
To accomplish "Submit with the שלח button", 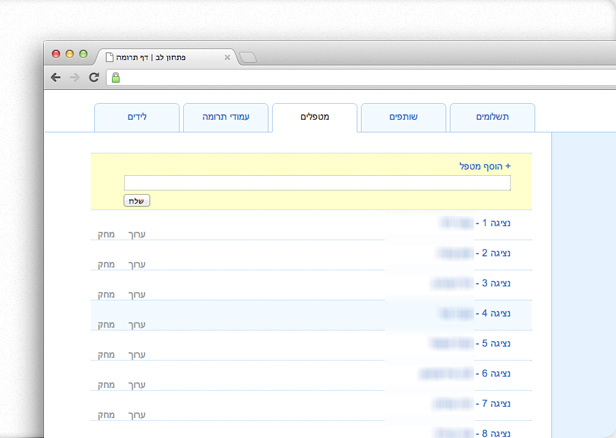I will pyautogui.click(x=137, y=201).
